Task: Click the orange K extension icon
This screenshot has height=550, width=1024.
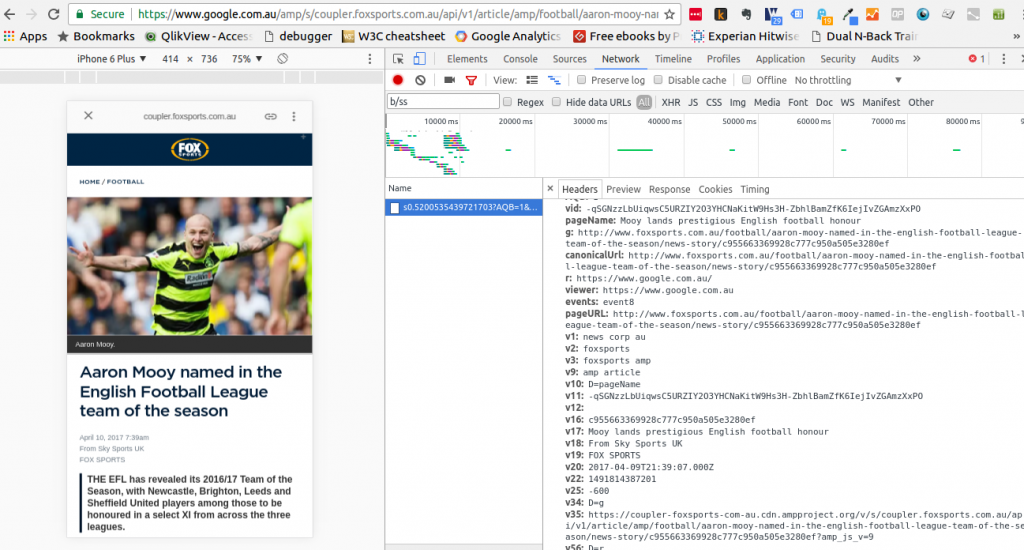Action: click(x=720, y=14)
